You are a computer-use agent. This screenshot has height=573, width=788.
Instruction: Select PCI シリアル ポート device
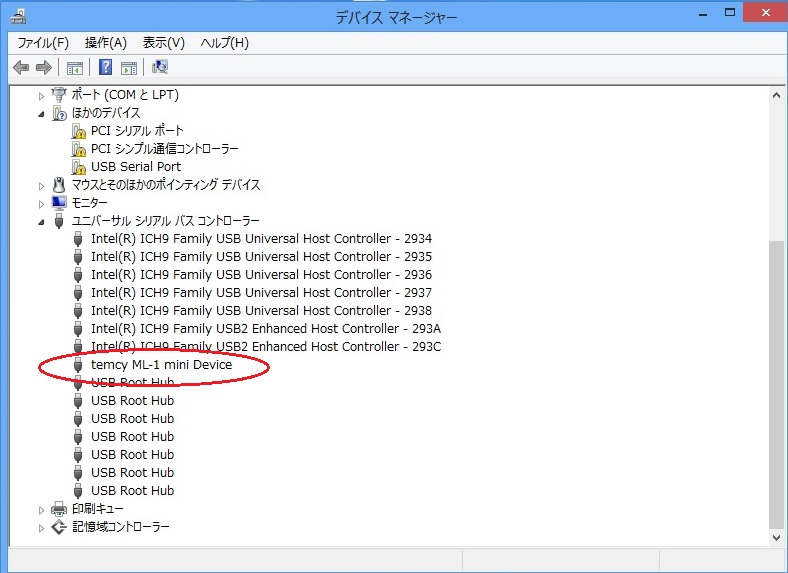pyautogui.click(x=137, y=131)
